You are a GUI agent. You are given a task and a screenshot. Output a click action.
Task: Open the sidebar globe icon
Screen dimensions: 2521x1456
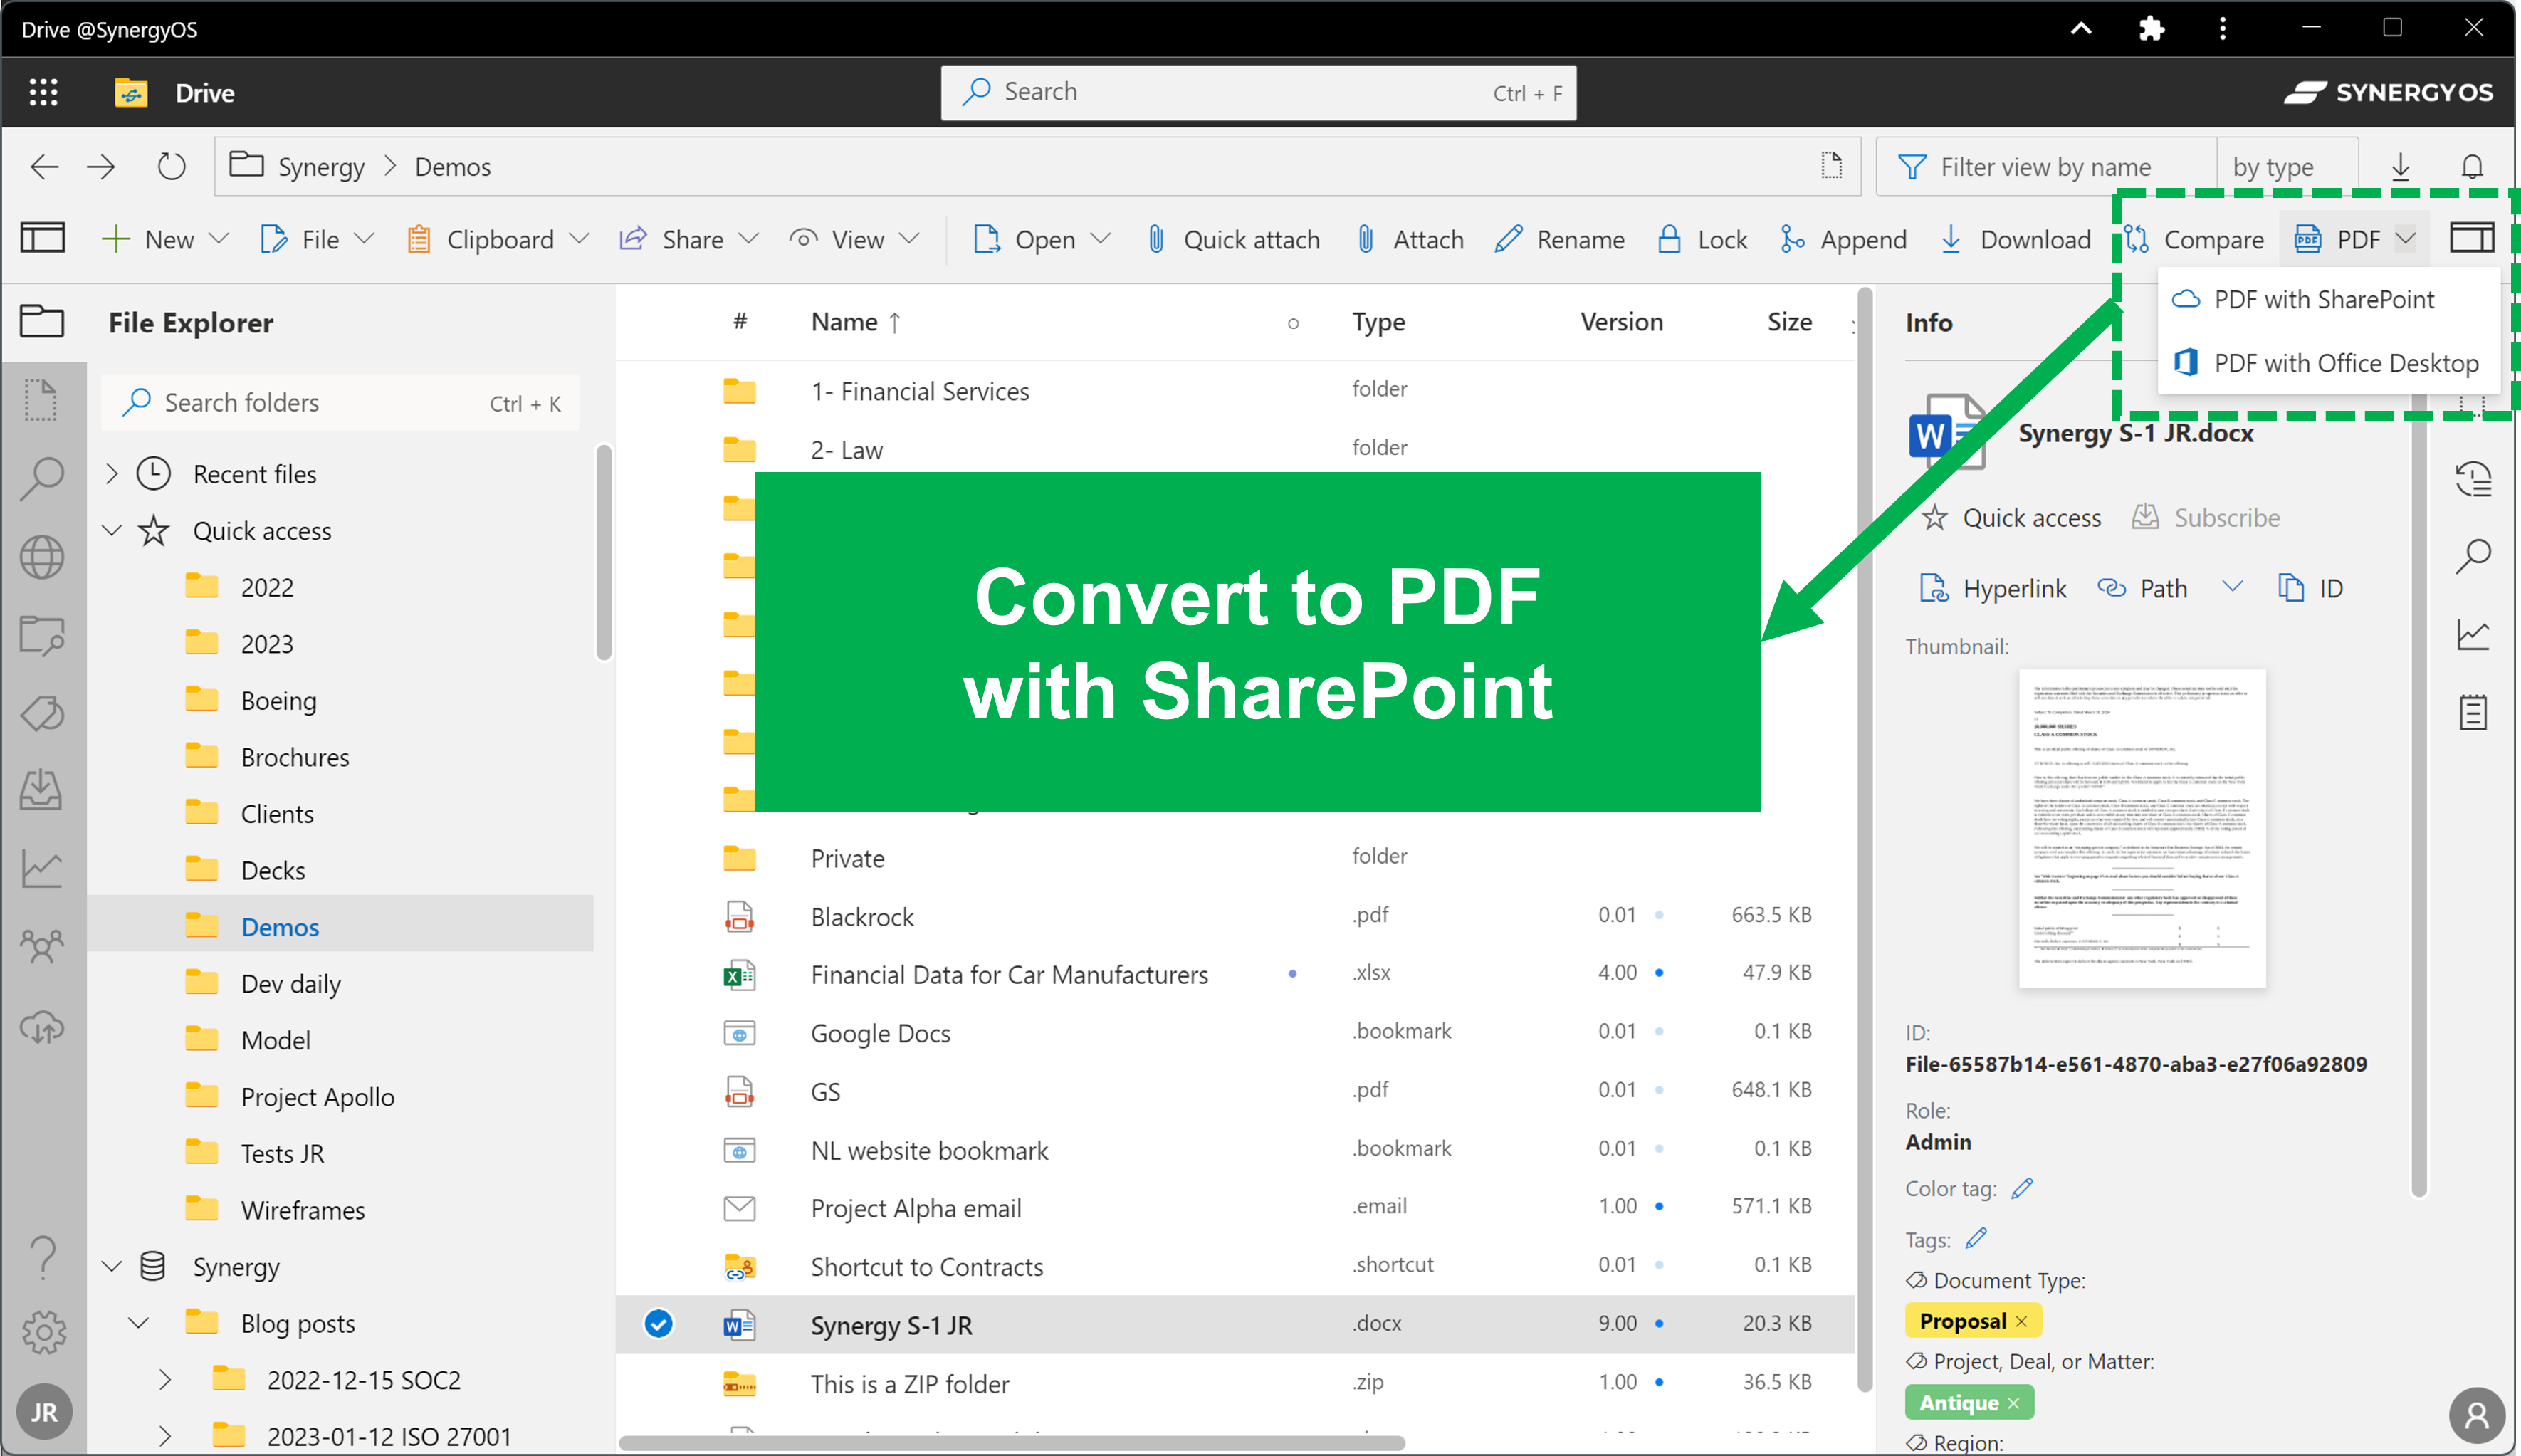point(42,557)
